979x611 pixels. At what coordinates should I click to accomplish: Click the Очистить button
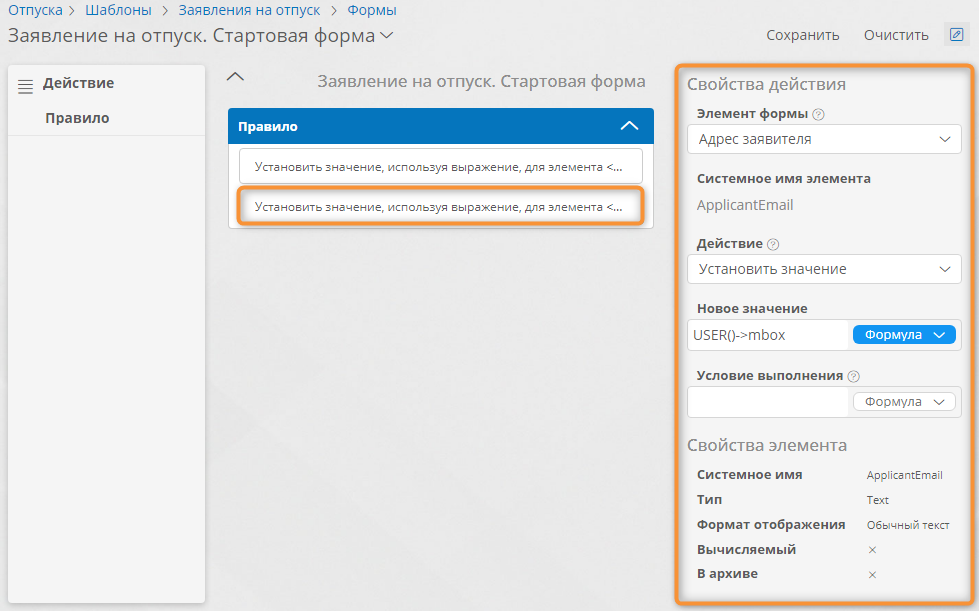point(896,35)
